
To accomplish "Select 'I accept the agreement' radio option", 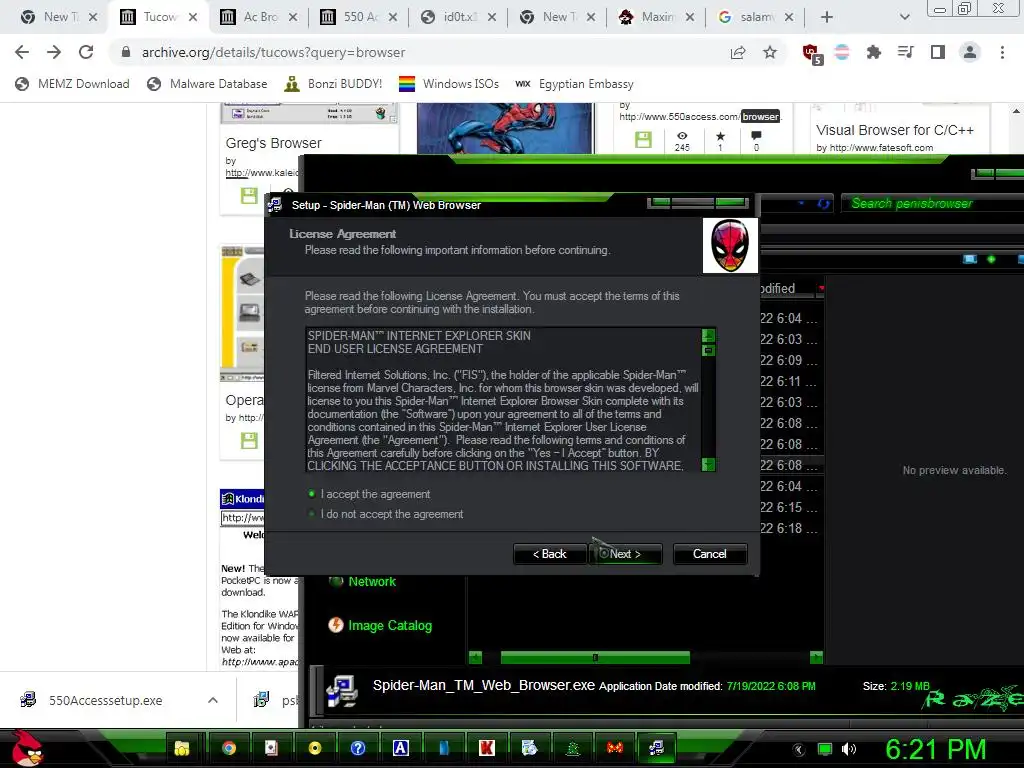I will (x=312, y=494).
